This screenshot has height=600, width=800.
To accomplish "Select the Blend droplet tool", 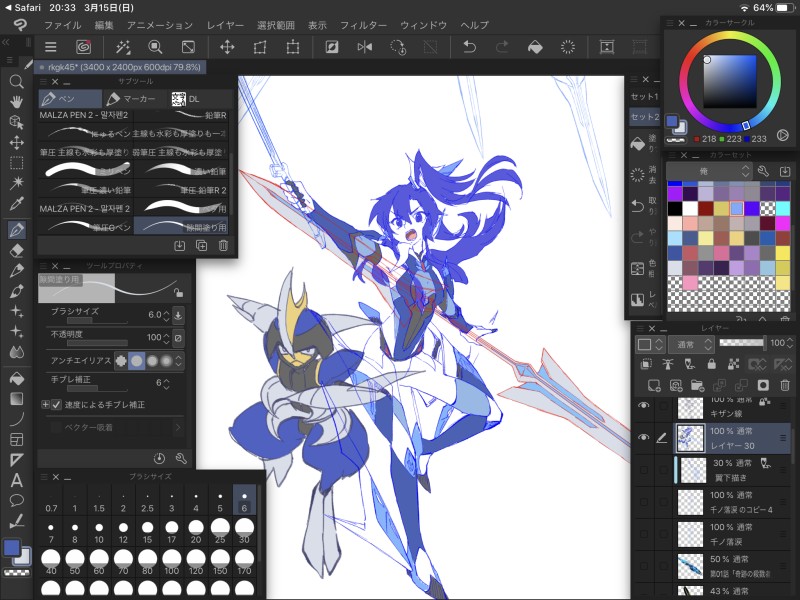I will click(x=16, y=352).
